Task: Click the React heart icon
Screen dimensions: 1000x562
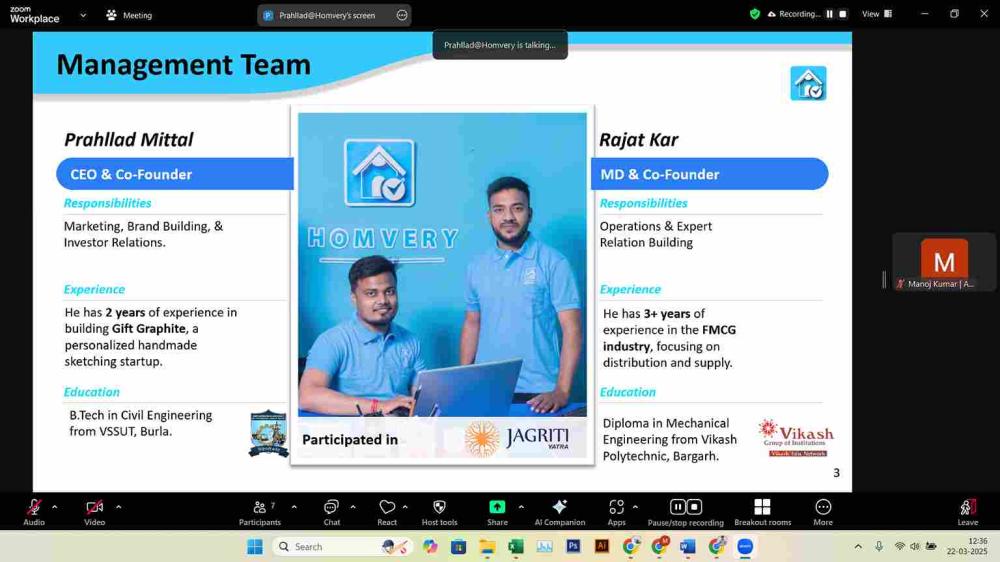Action: point(386,507)
